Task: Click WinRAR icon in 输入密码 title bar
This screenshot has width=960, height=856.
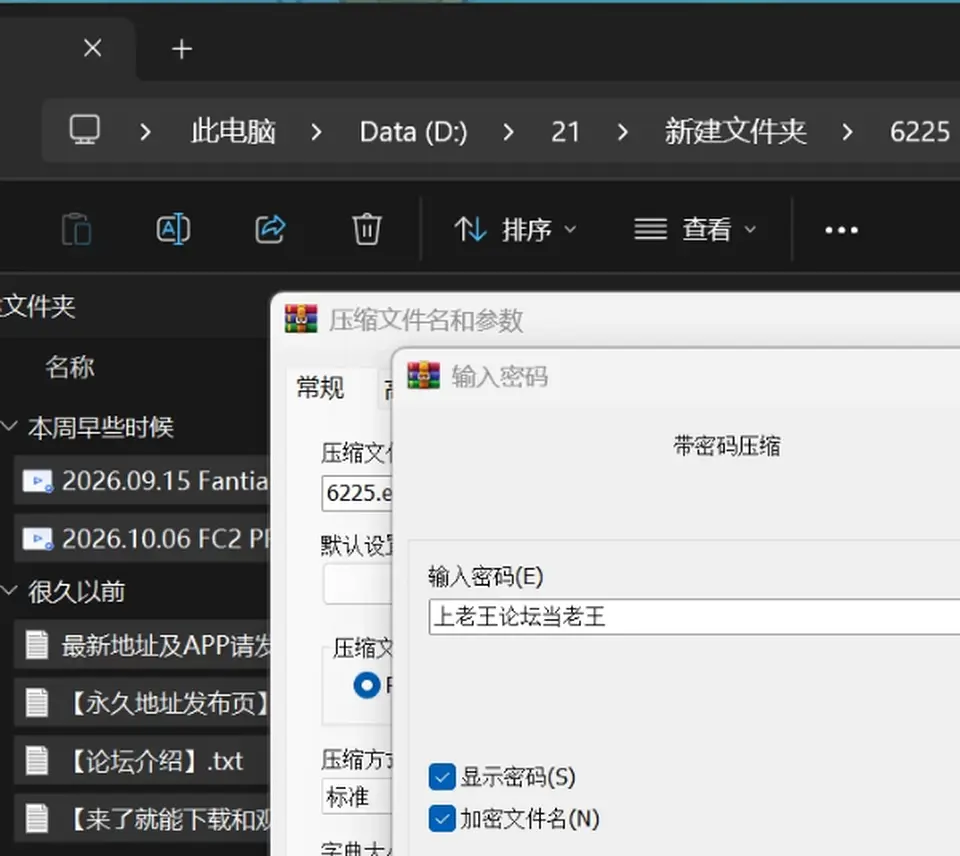Action: click(424, 375)
